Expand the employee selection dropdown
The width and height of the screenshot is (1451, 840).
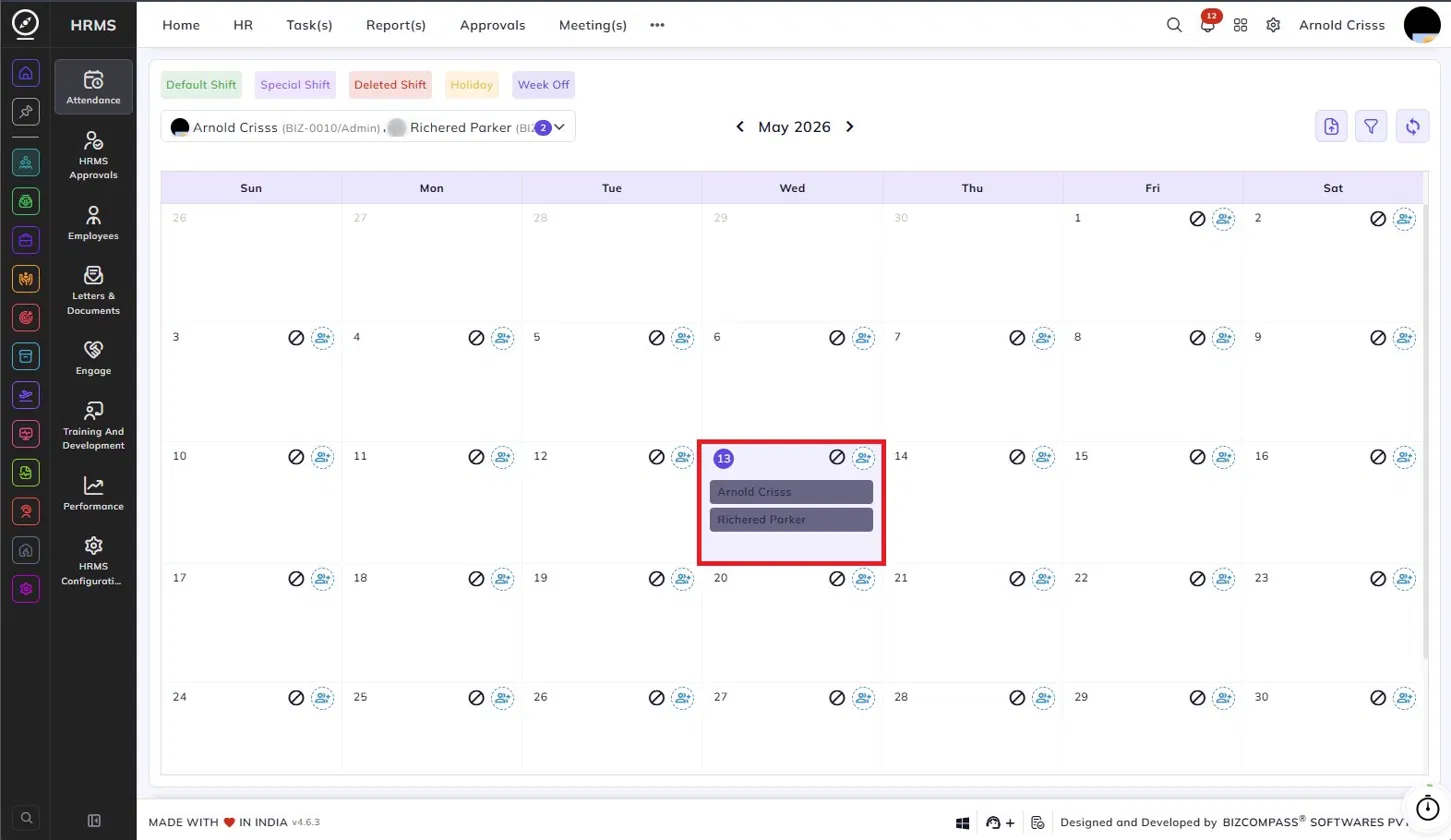pyautogui.click(x=560, y=127)
